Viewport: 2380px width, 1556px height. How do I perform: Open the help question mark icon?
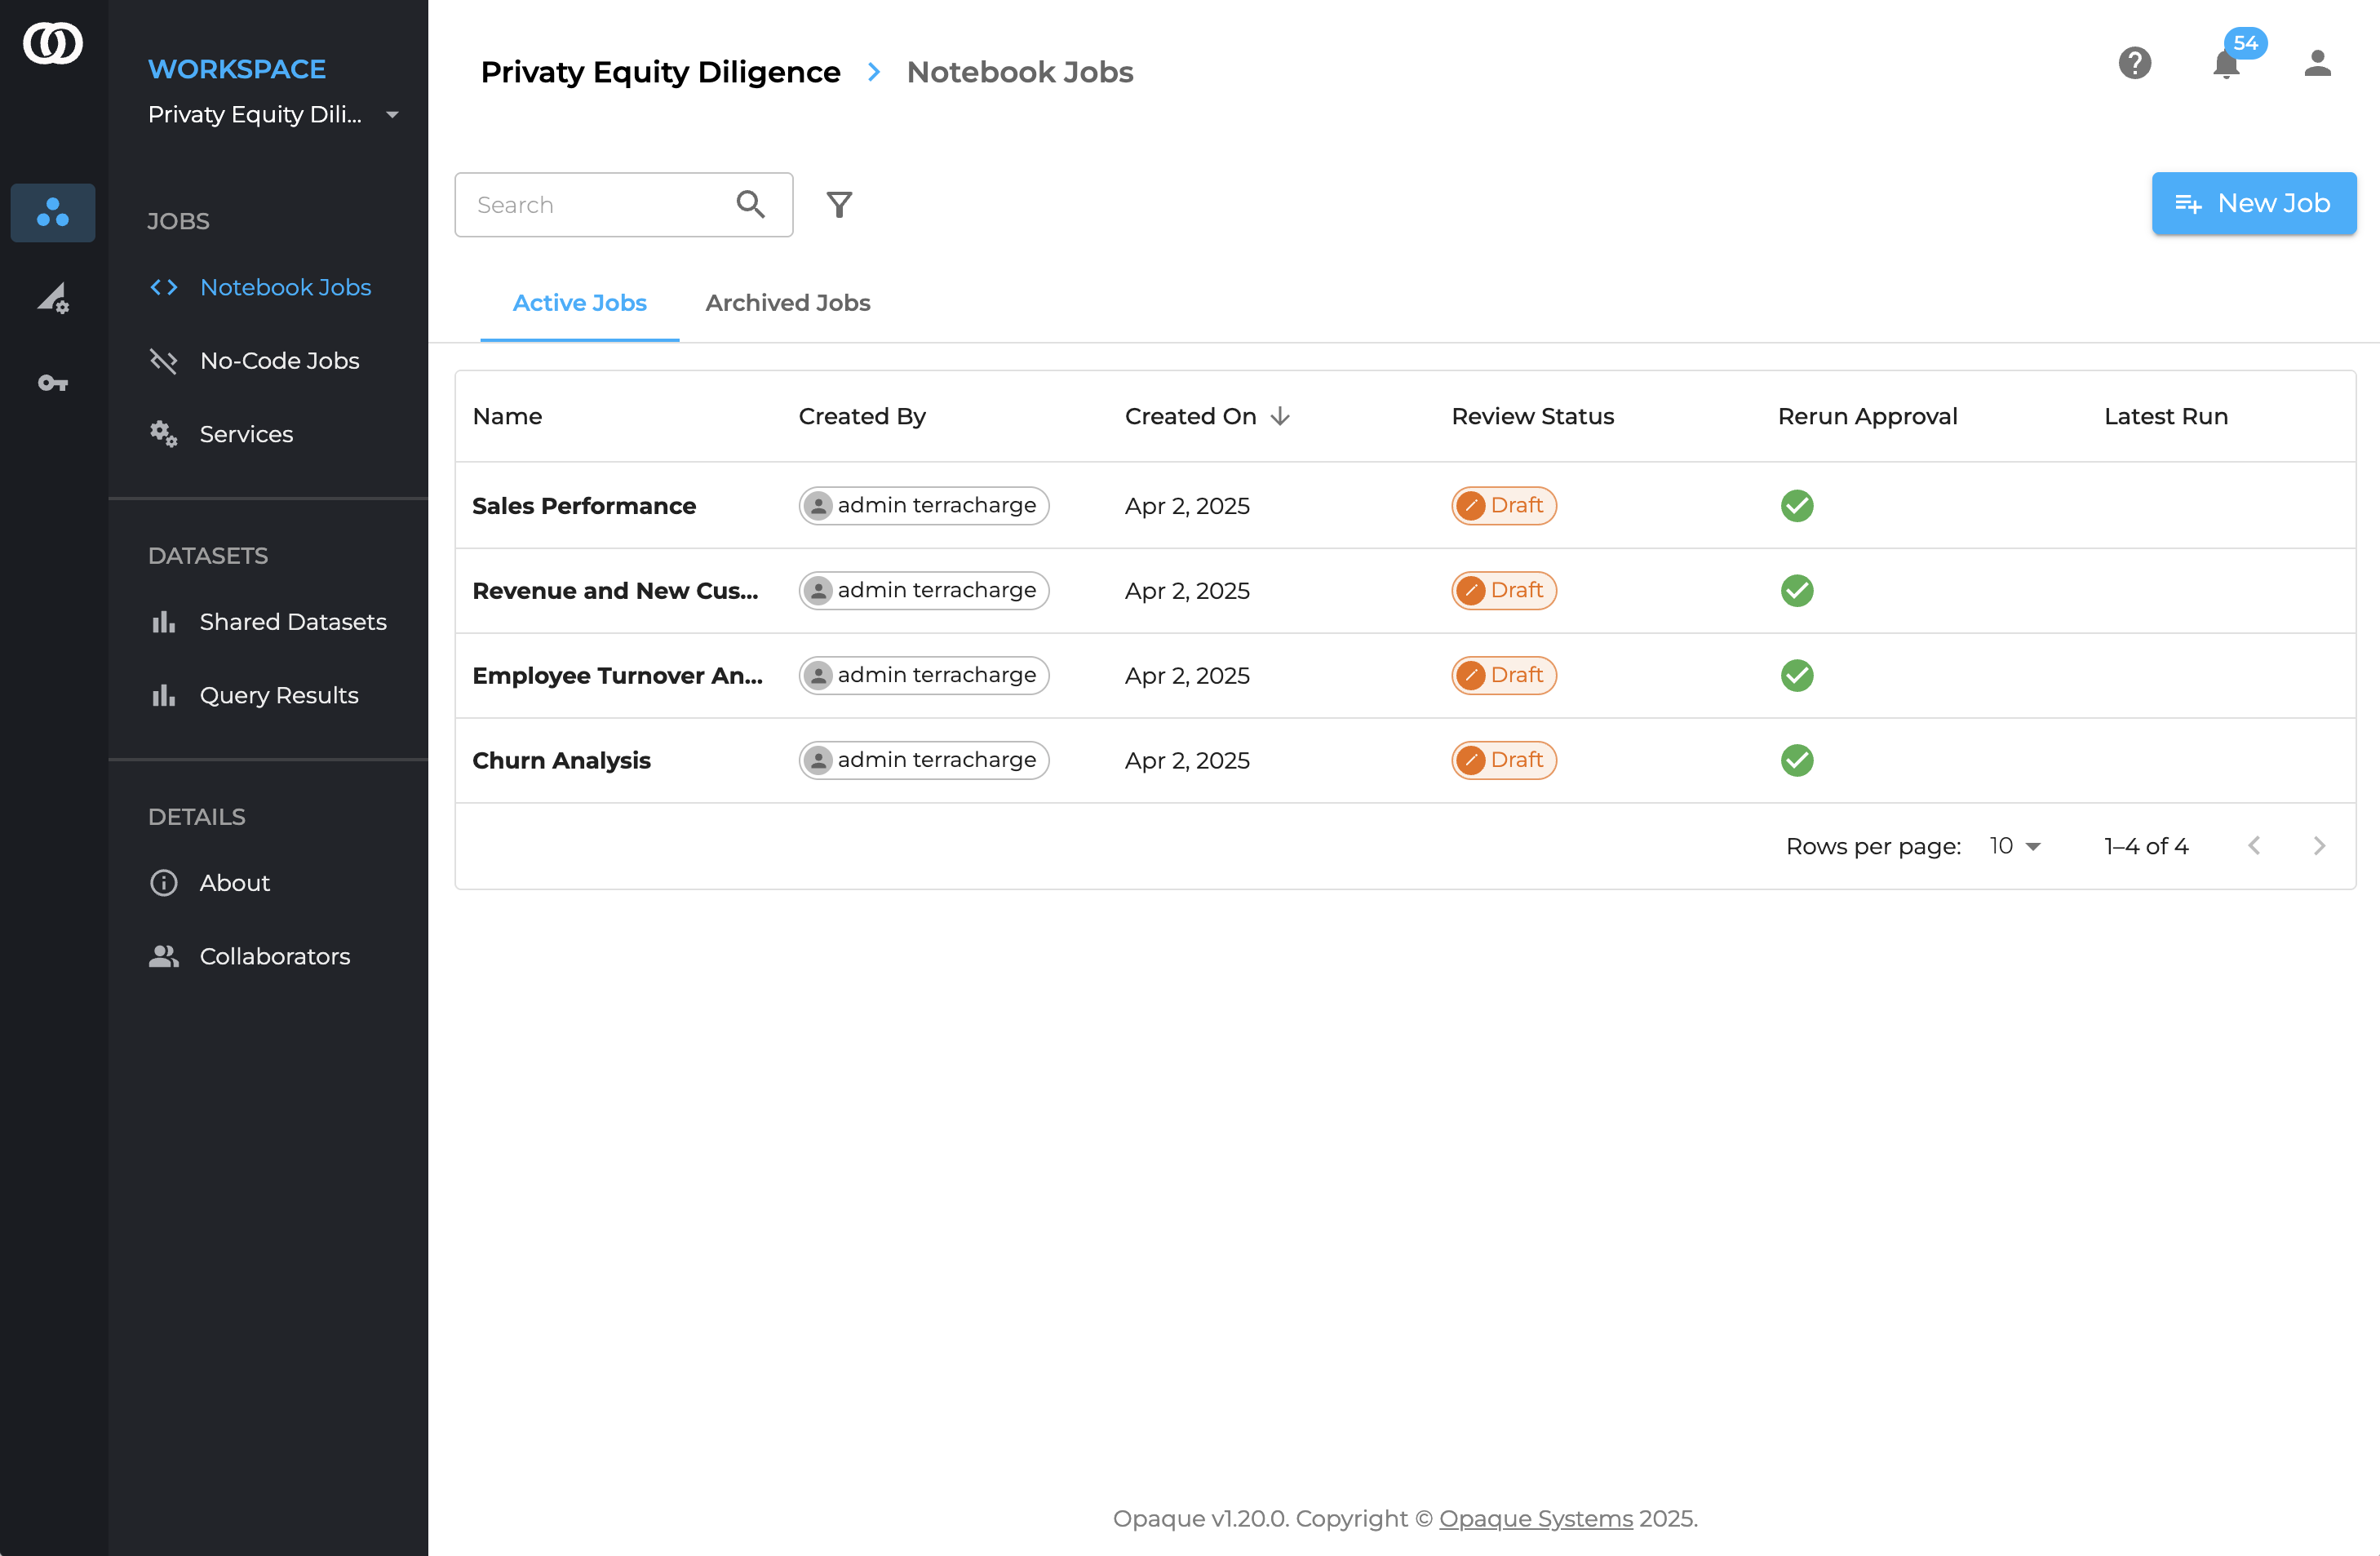click(2134, 63)
